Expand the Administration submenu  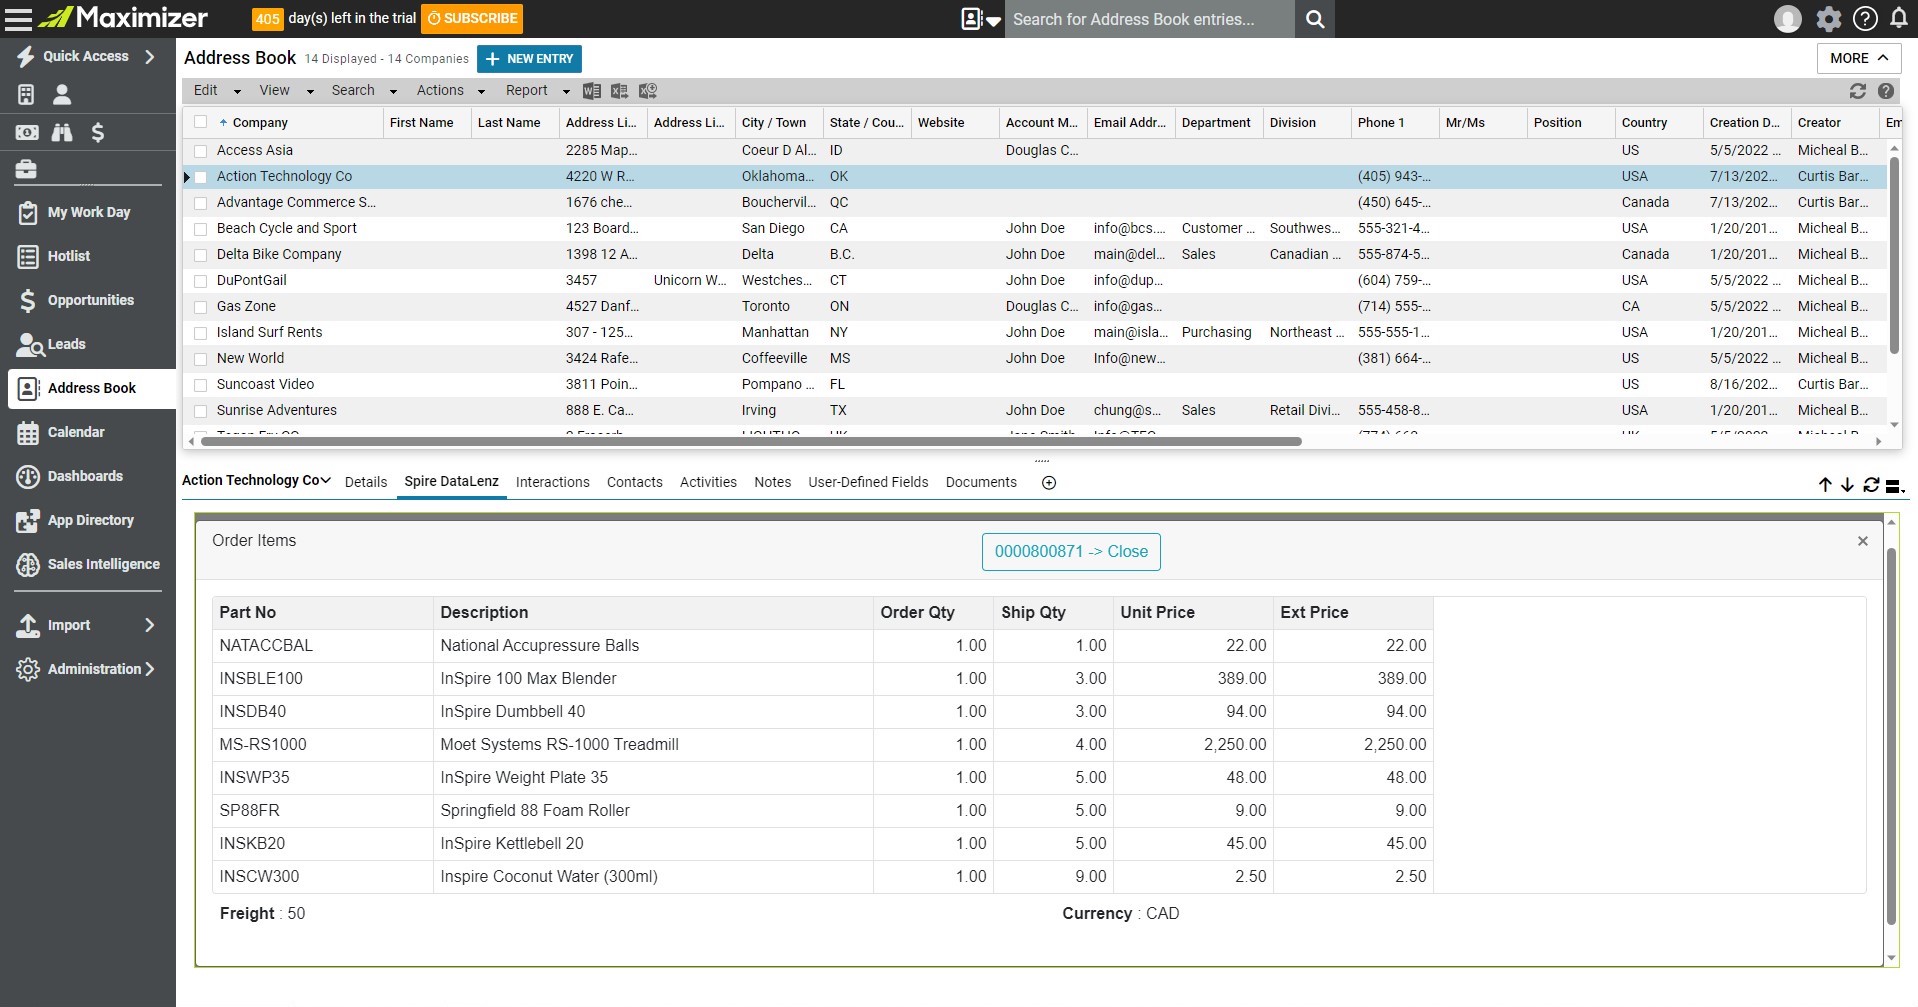pyautogui.click(x=150, y=669)
